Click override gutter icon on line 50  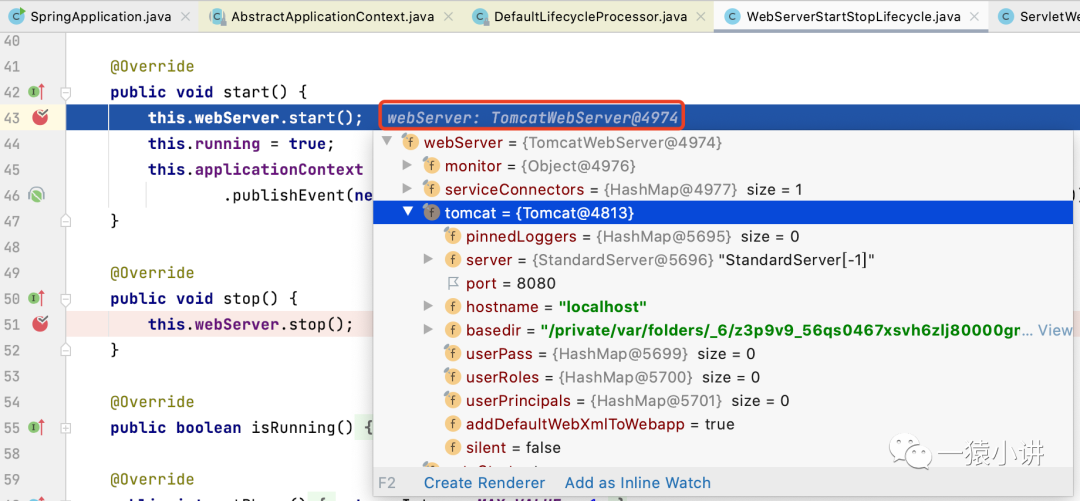click(37, 298)
